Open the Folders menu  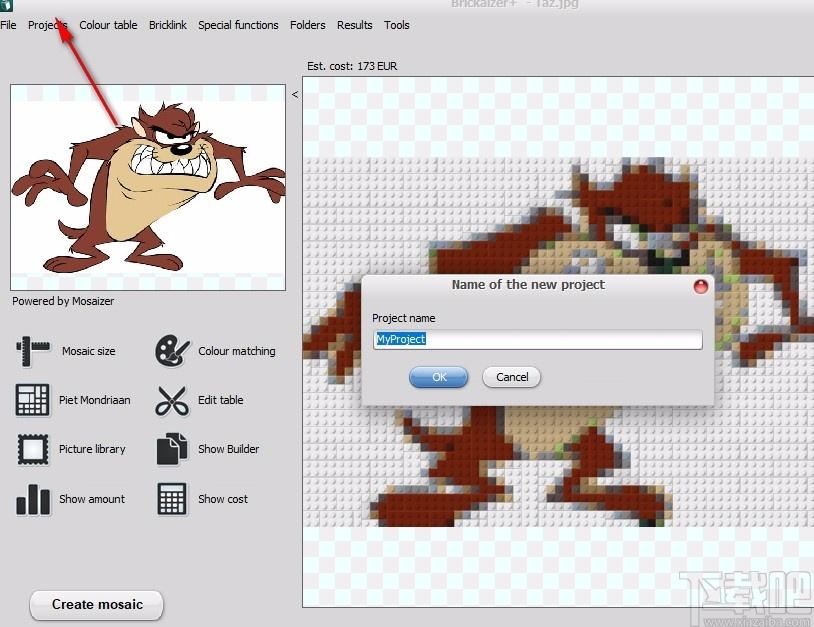308,25
